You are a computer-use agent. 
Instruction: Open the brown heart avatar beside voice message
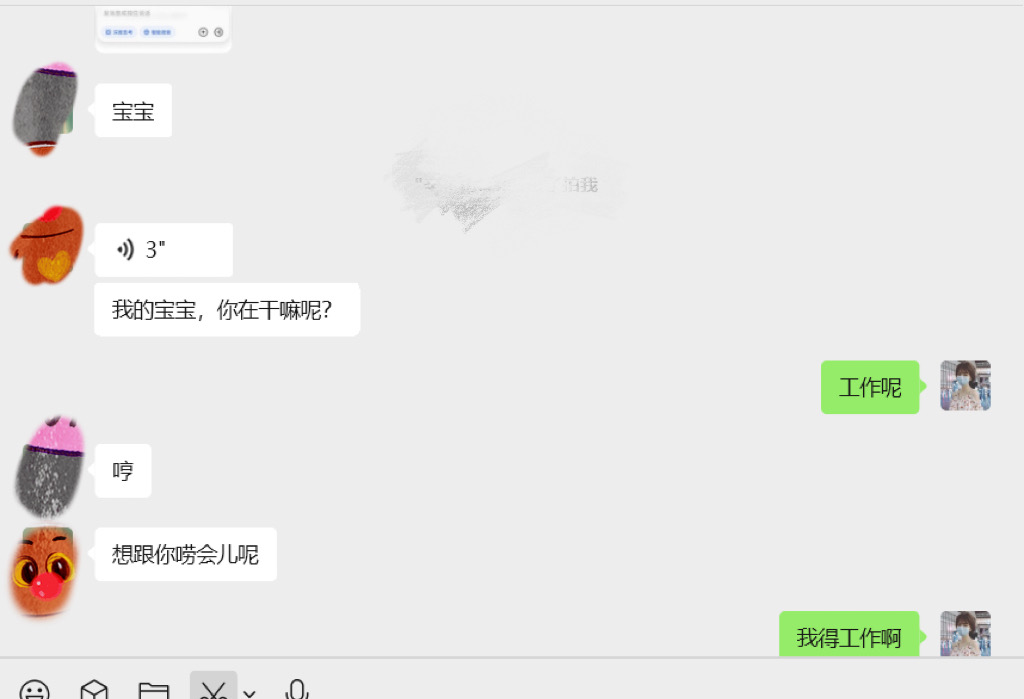click(47, 245)
